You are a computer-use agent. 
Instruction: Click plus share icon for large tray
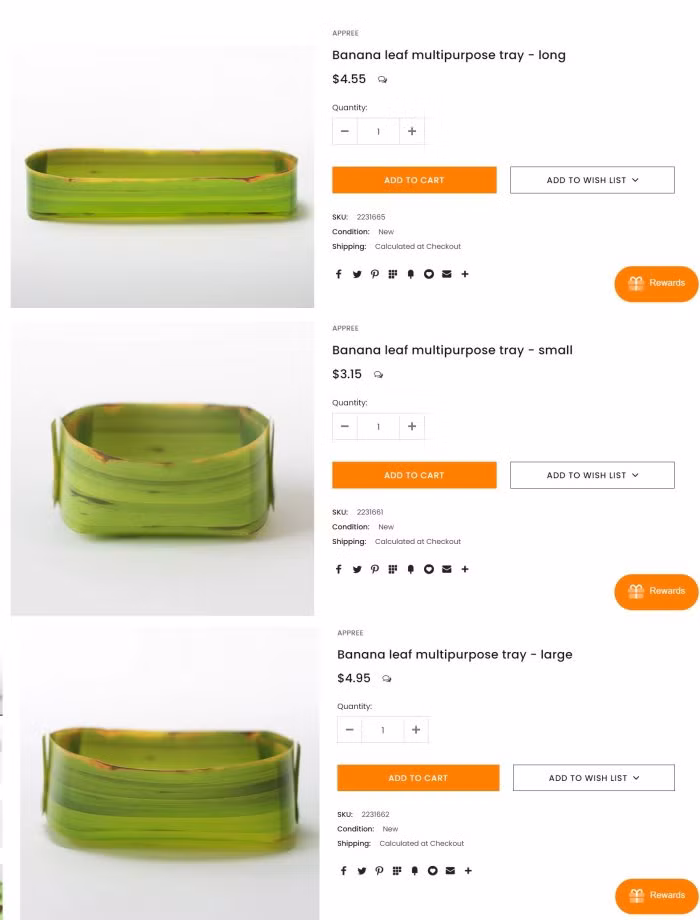tap(468, 870)
